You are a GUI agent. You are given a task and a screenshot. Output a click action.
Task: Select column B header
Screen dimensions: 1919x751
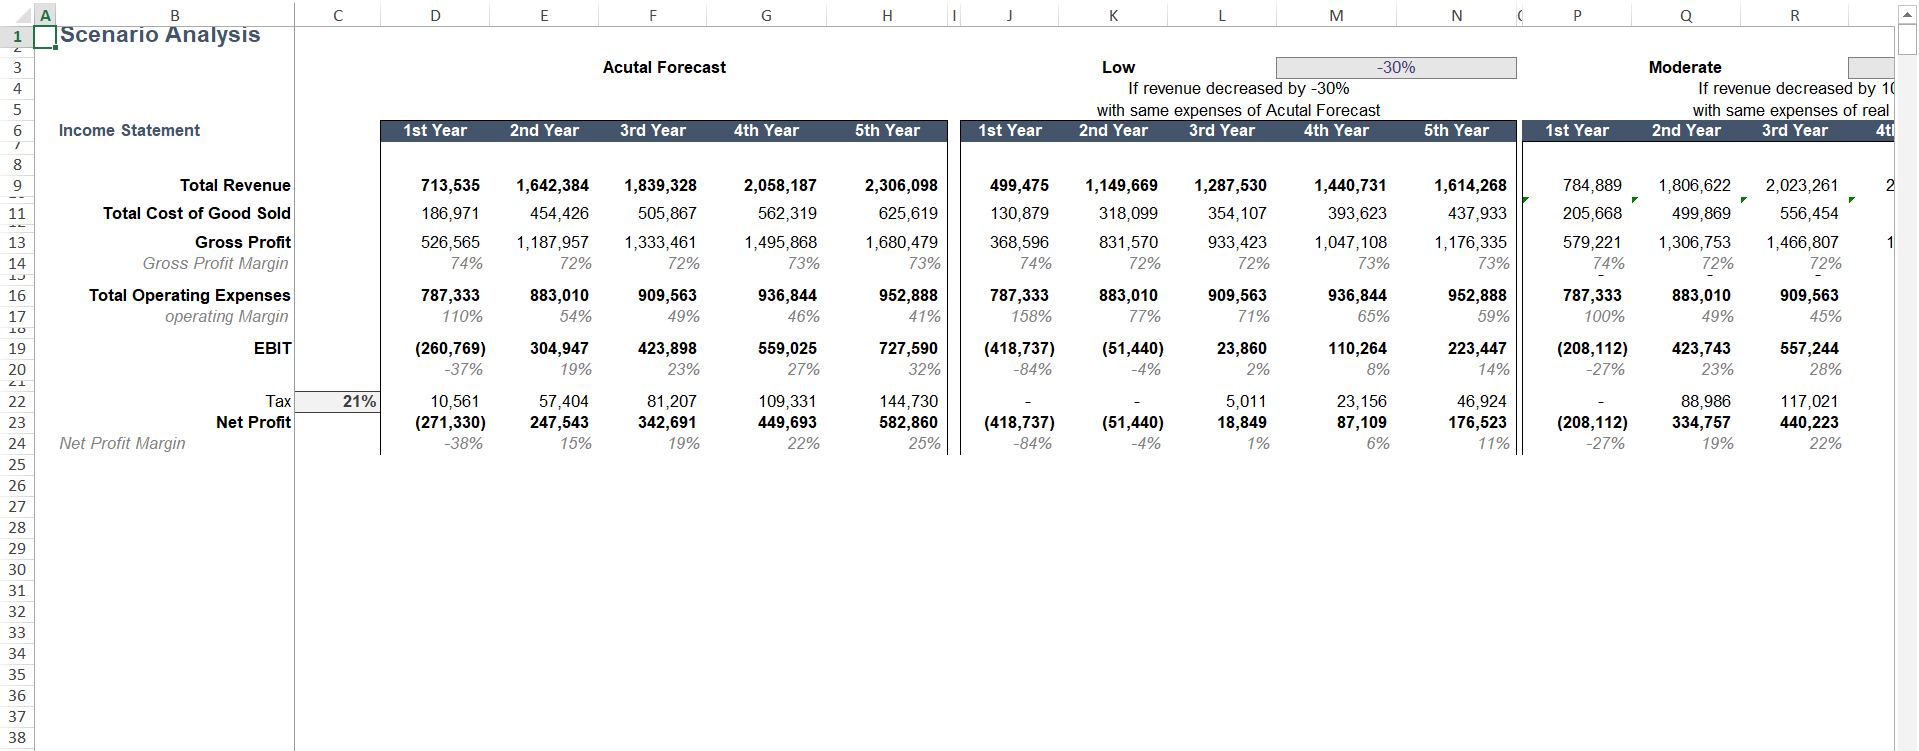(175, 15)
